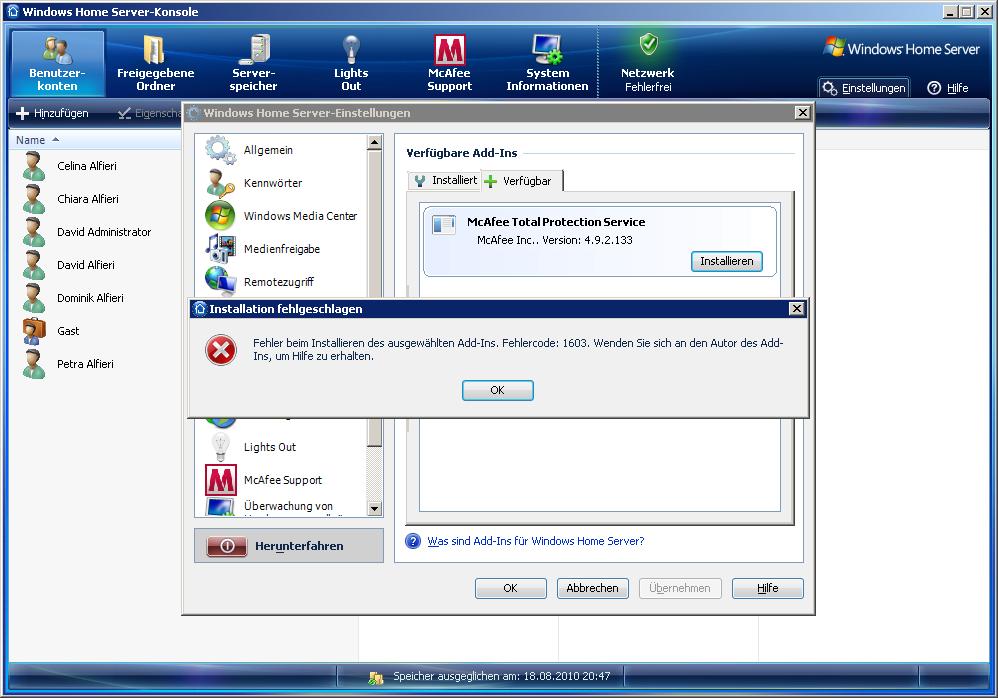
Task: Click the Netzwerk Fehlerfrei shield icon
Action: pos(648,45)
